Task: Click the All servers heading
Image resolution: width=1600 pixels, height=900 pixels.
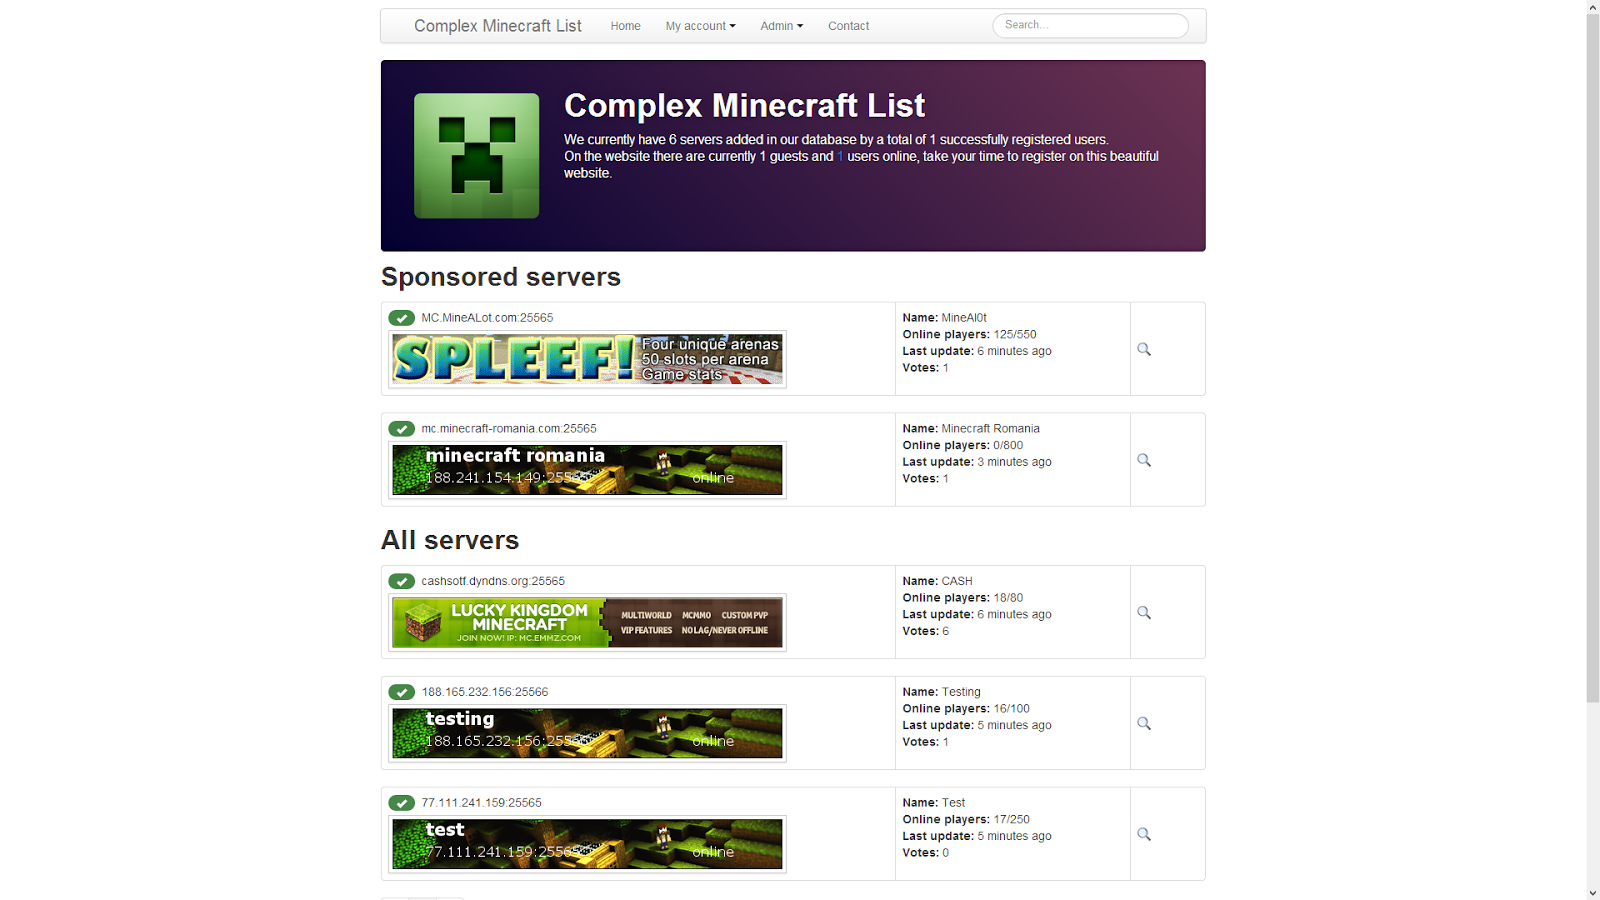Action: (450, 540)
